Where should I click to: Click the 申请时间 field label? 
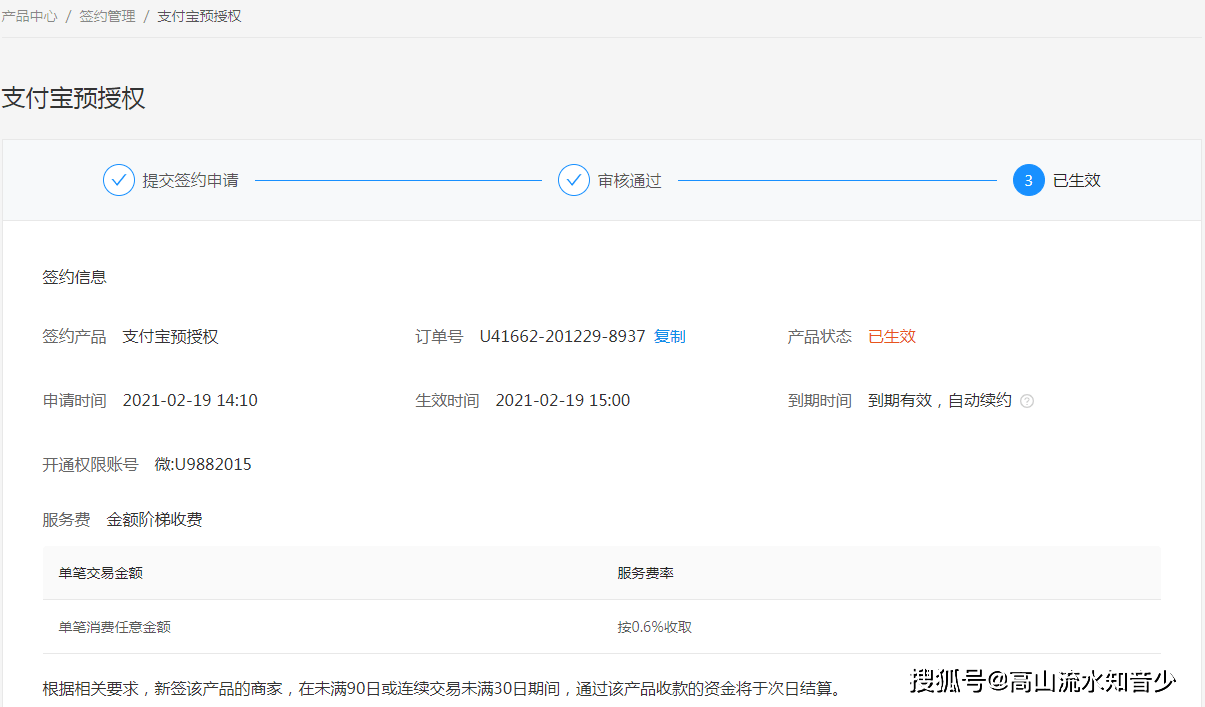75,401
